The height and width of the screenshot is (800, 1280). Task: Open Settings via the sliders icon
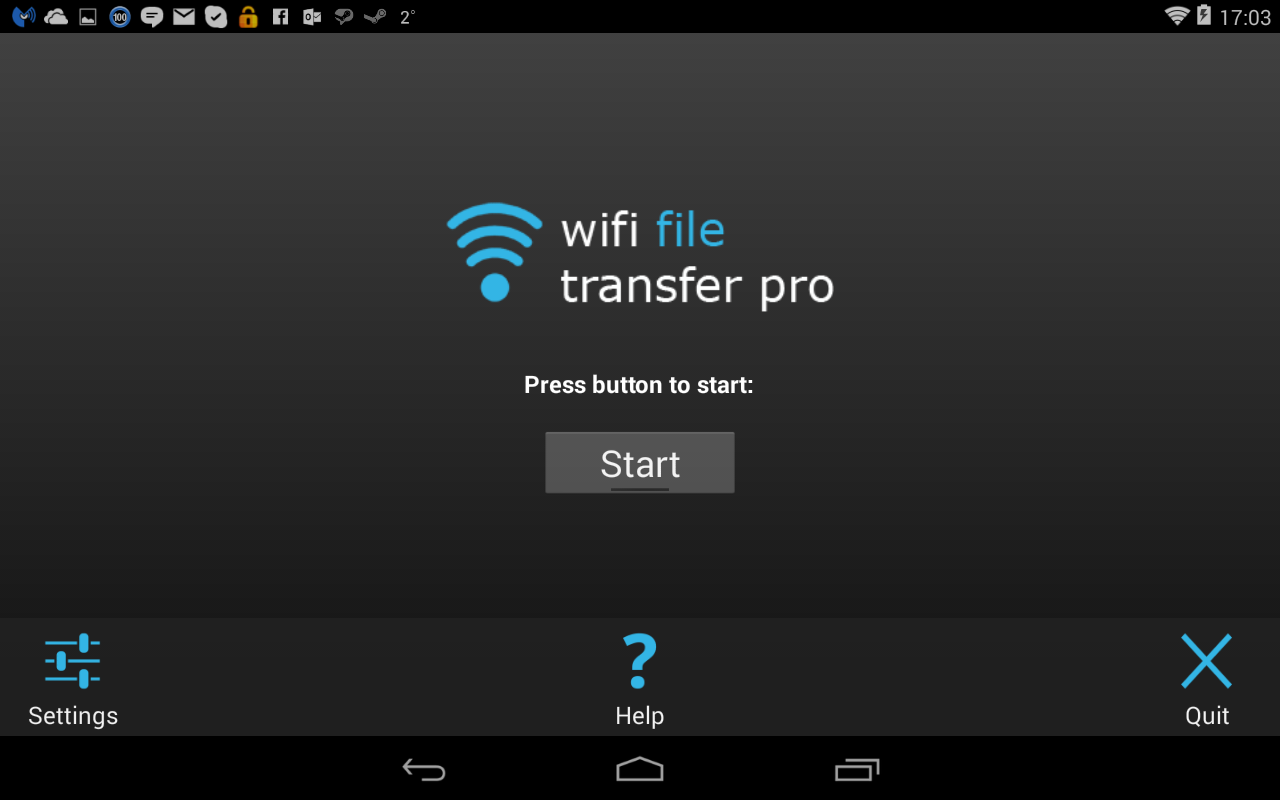(x=73, y=662)
